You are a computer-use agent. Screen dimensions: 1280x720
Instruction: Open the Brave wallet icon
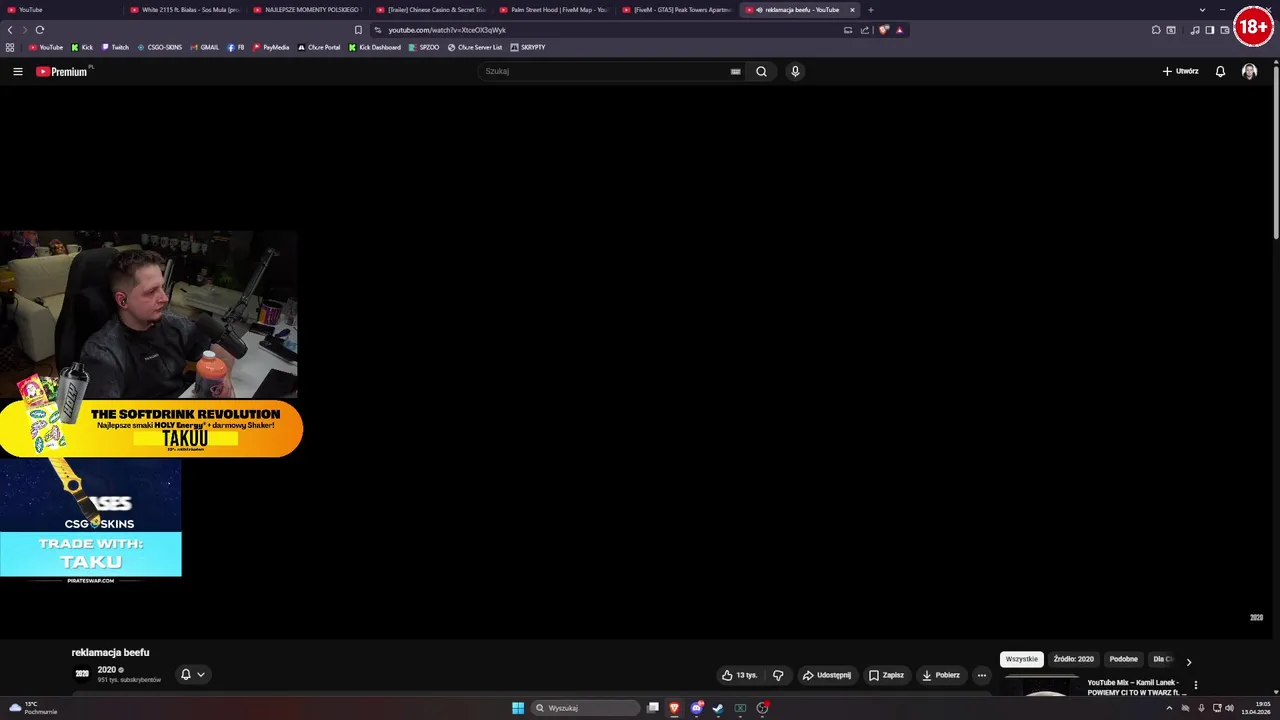point(1224,30)
